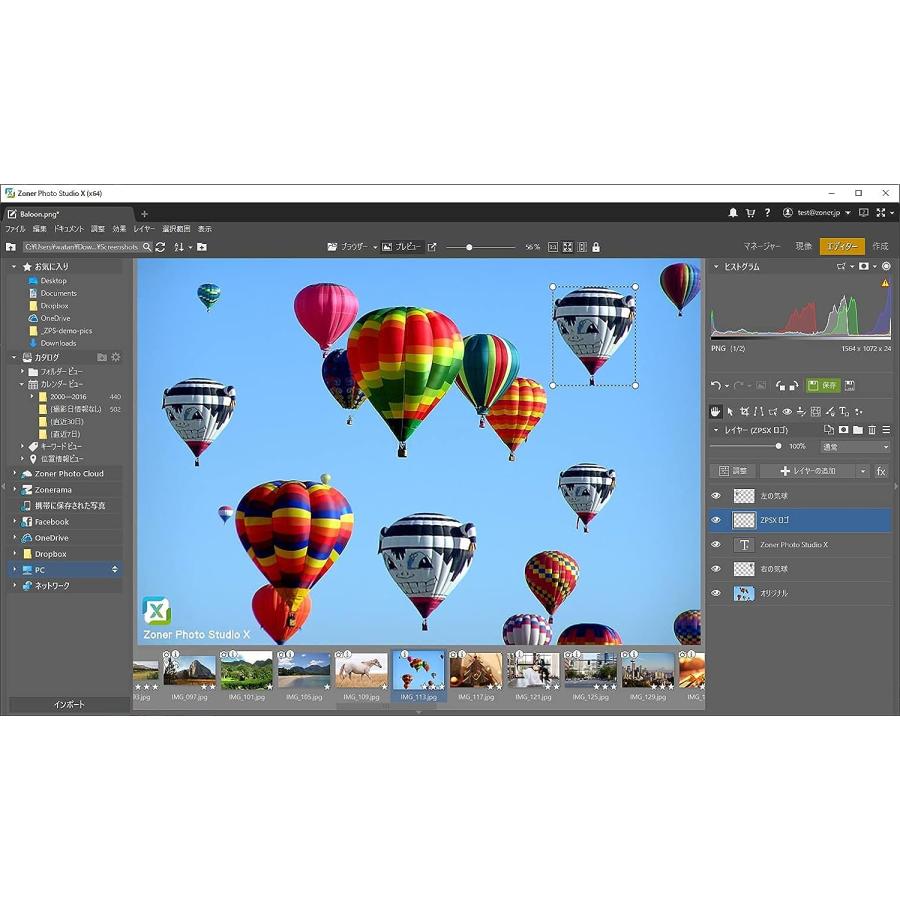Image resolution: width=900 pixels, height=900 pixels.
Task: Open the account test@zoner.jp dropdown
Action: 848,213
